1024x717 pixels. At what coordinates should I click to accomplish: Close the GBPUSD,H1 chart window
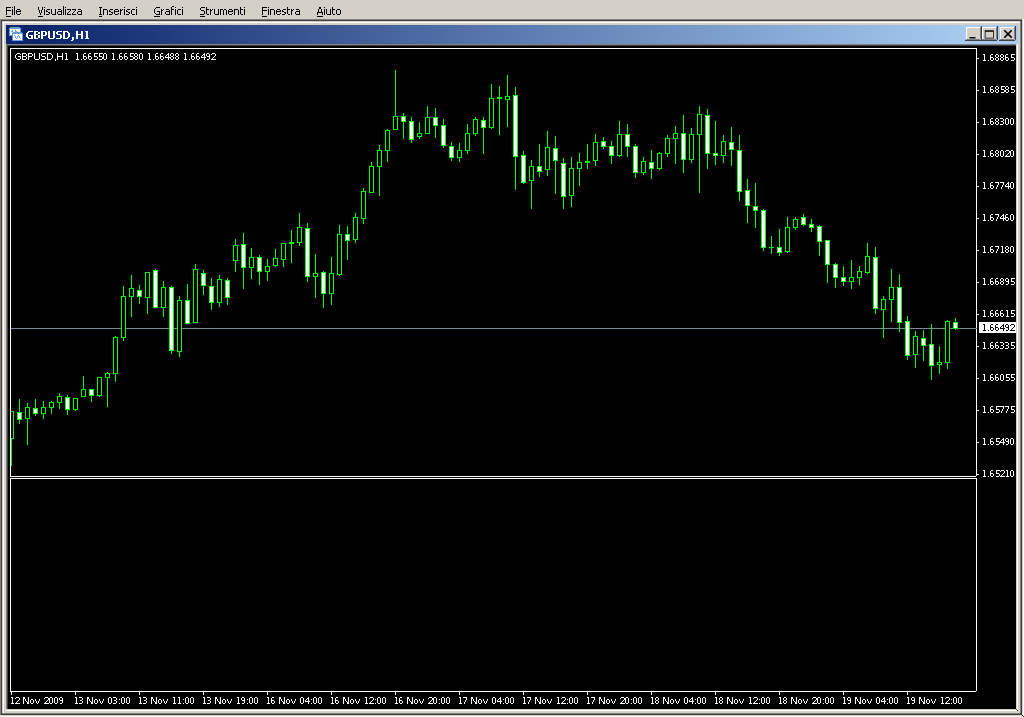pyautogui.click(x=1008, y=34)
